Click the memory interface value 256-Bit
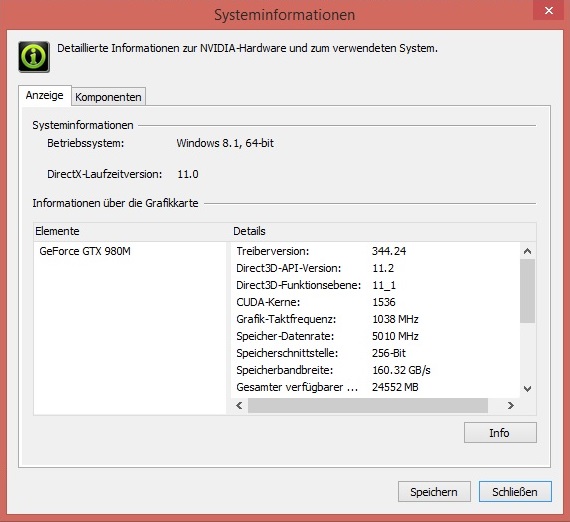This screenshot has height=522, width=570. pyautogui.click(x=389, y=353)
